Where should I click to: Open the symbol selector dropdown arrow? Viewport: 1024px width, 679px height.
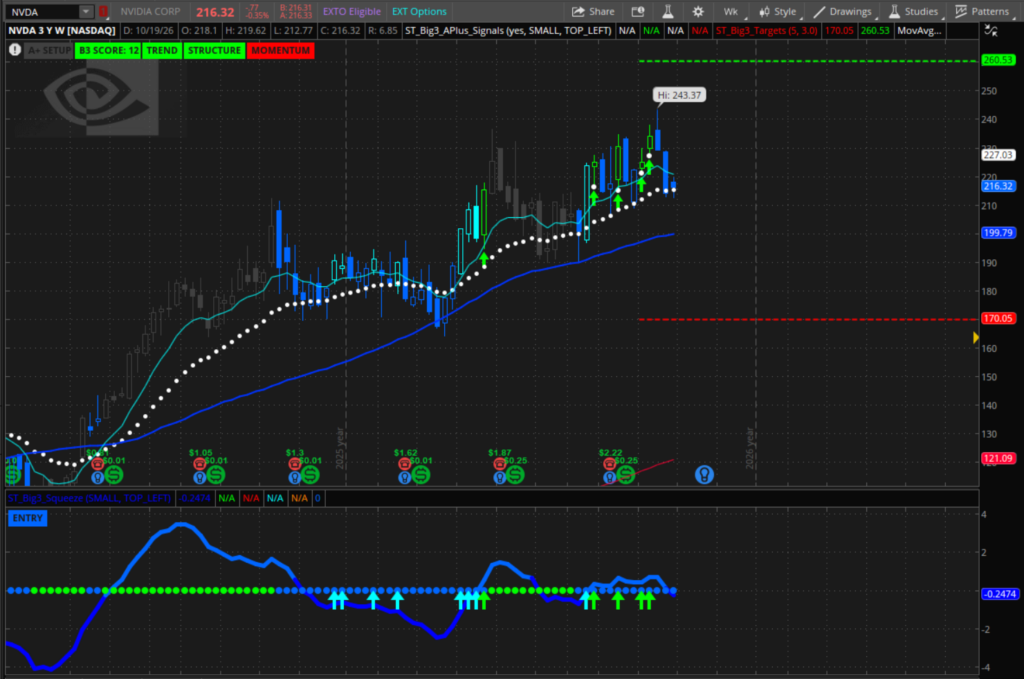tap(86, 12)
